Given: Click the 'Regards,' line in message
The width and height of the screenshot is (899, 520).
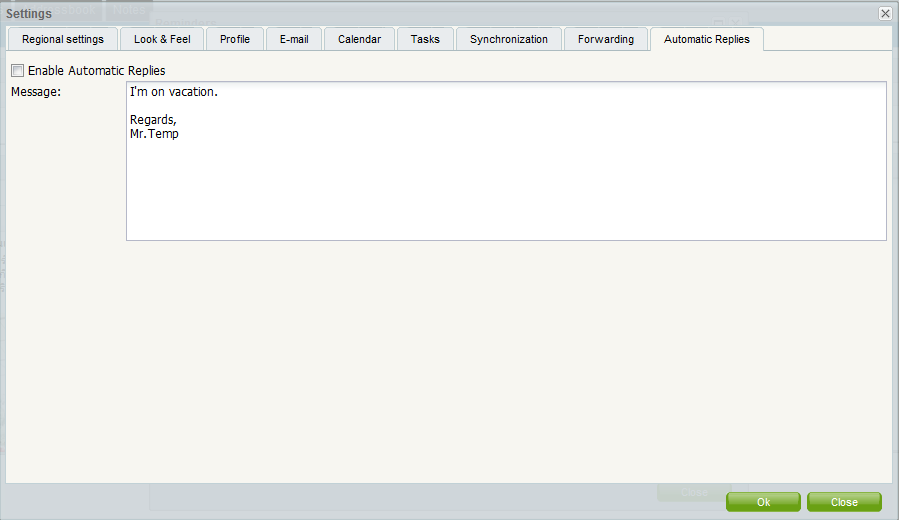Looking at the screenshot, I should coord(153,120).
